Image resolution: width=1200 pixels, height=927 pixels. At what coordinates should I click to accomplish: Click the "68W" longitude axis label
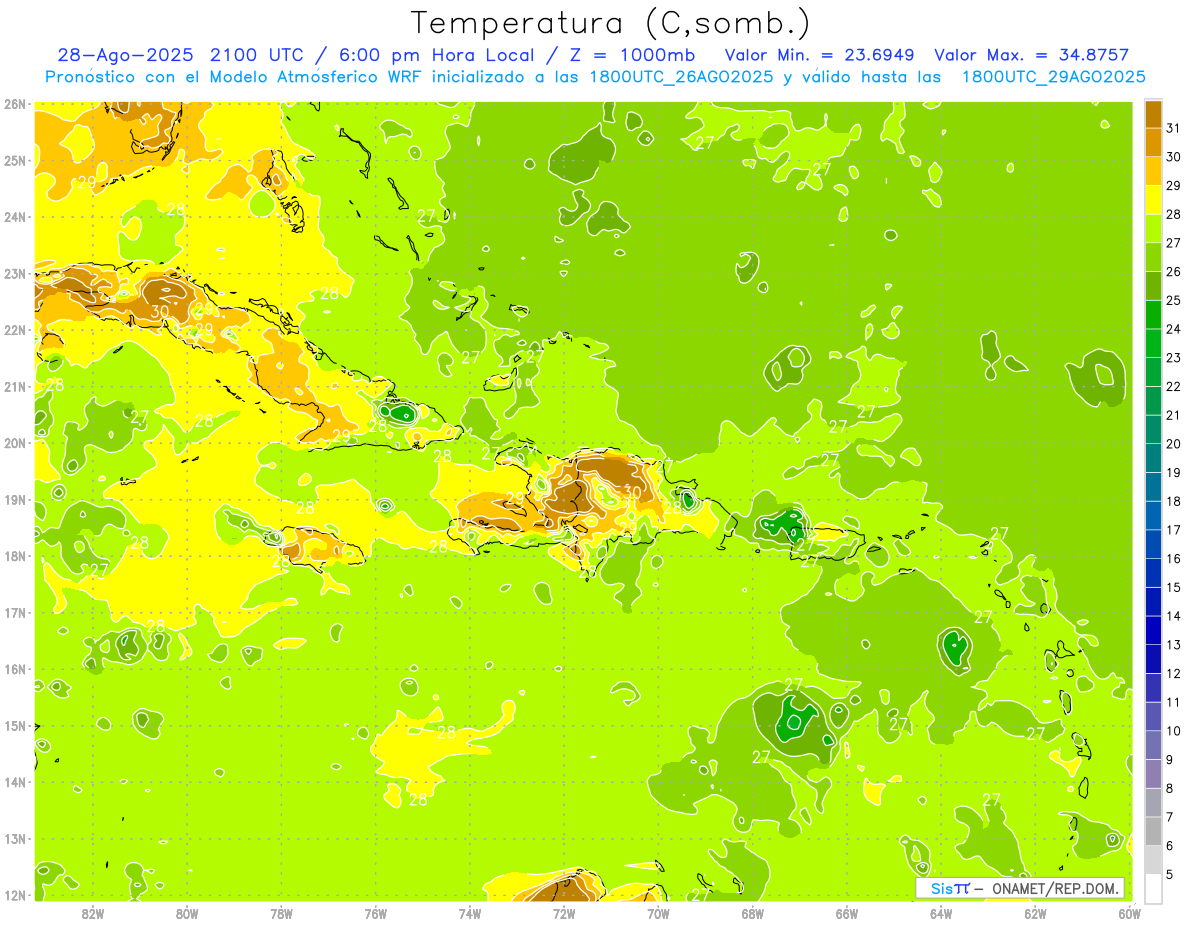coord(752,913)
